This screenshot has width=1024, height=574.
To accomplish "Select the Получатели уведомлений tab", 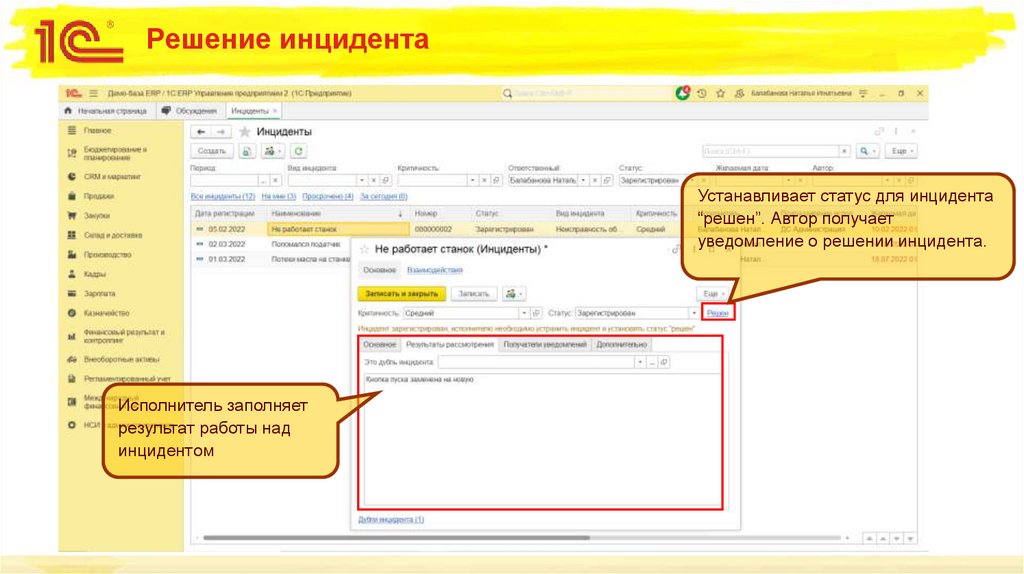I will 545,344.
